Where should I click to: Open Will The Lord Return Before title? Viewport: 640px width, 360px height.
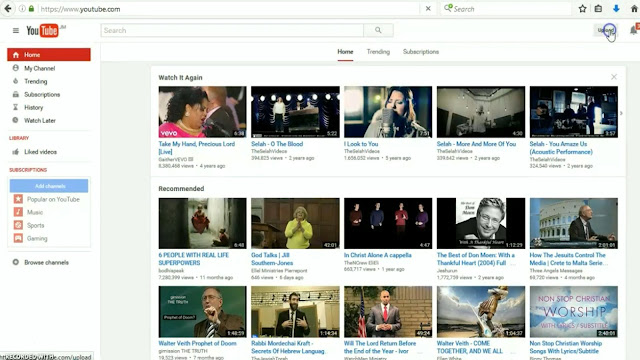(380, 347)
